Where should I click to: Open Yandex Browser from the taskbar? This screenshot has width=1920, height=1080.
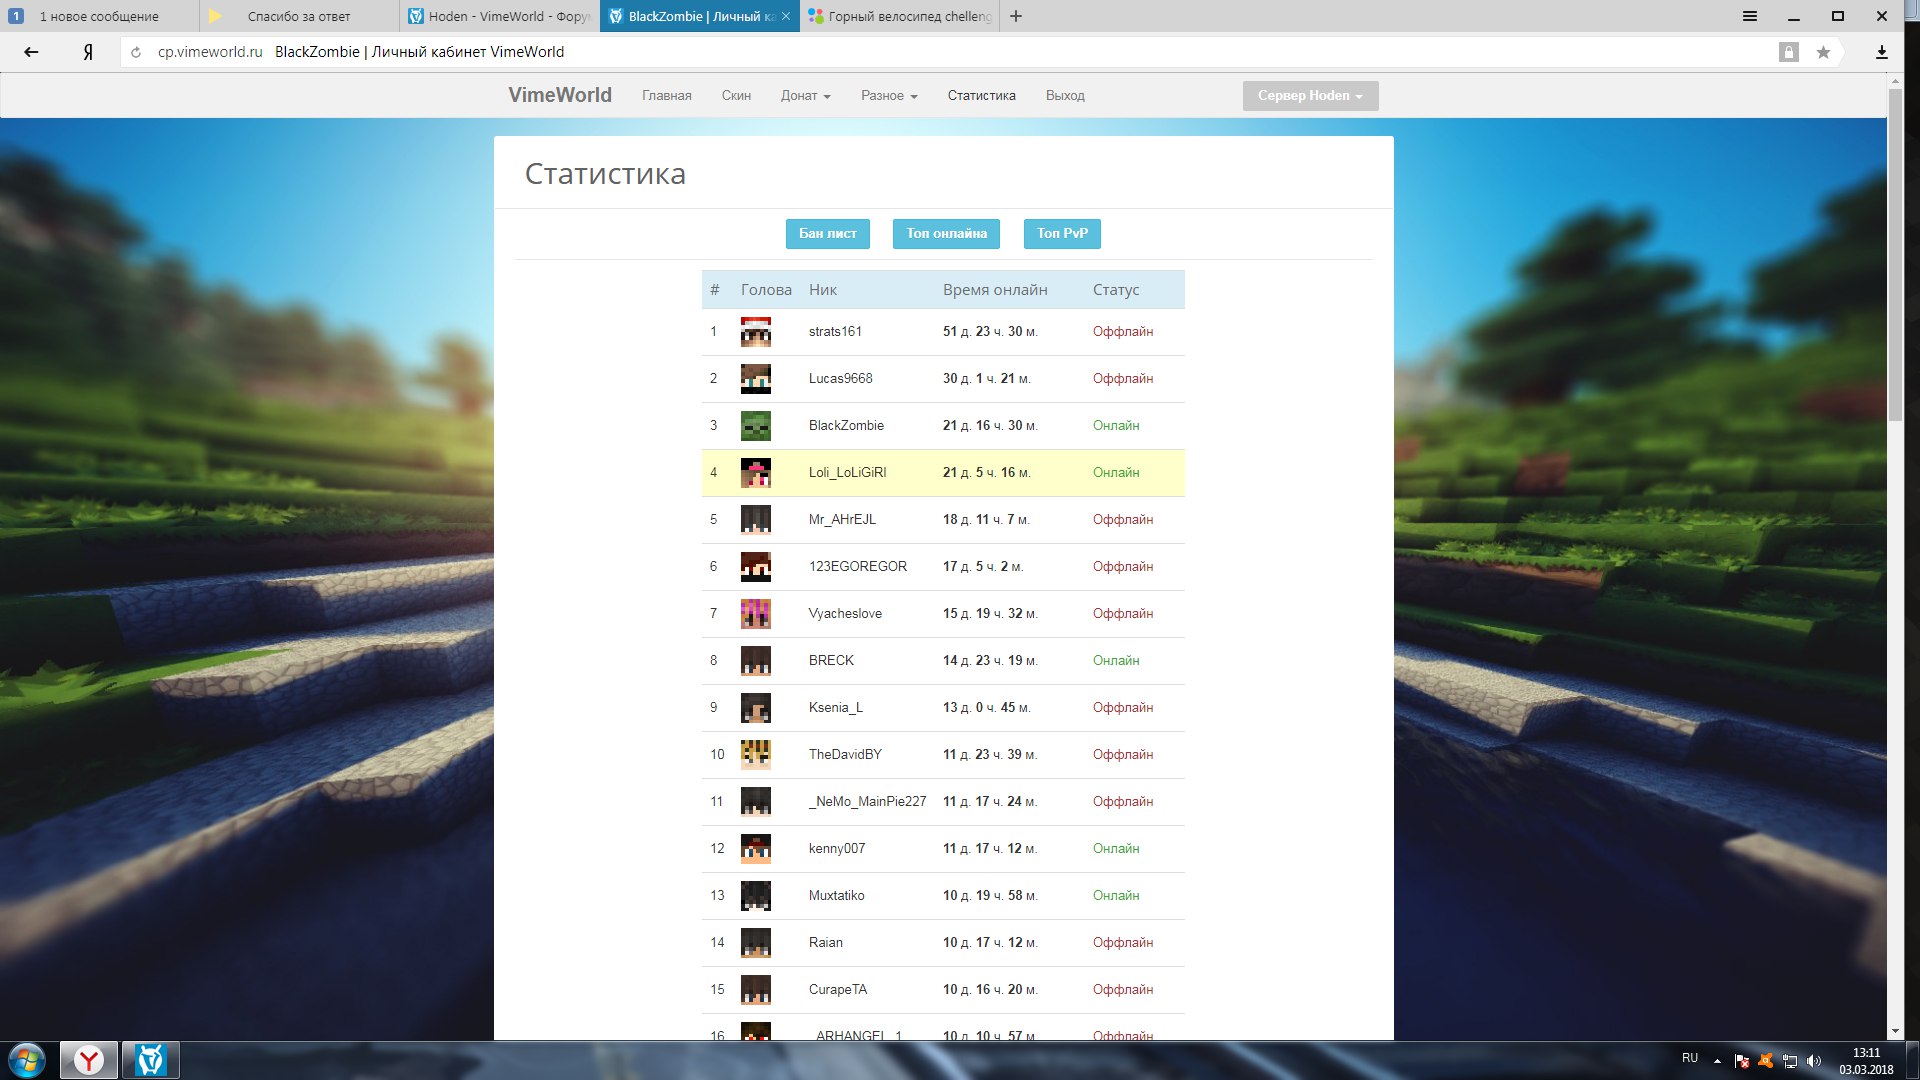tap(89, 1059)
